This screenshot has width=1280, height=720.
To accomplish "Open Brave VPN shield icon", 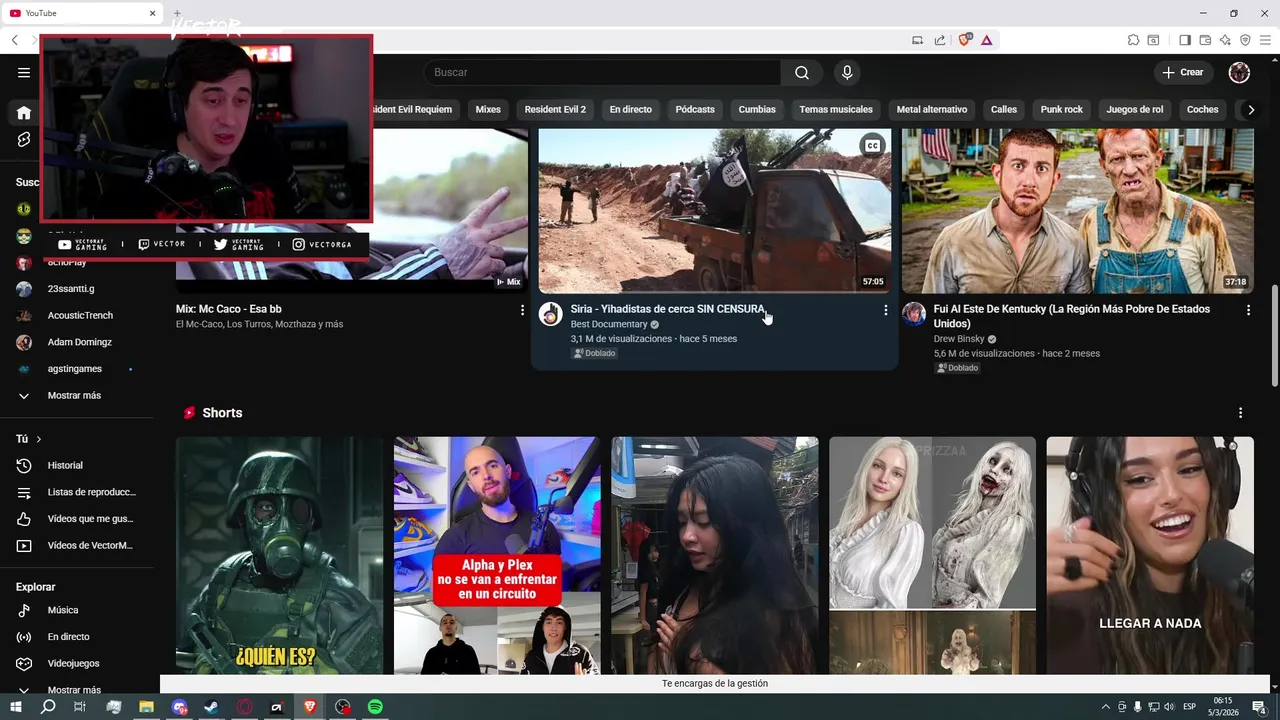I will tap(1245, 40).
